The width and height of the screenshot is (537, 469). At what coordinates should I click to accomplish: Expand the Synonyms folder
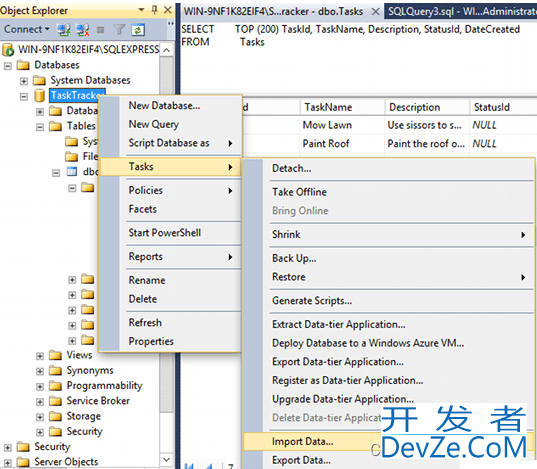point(40,371)
